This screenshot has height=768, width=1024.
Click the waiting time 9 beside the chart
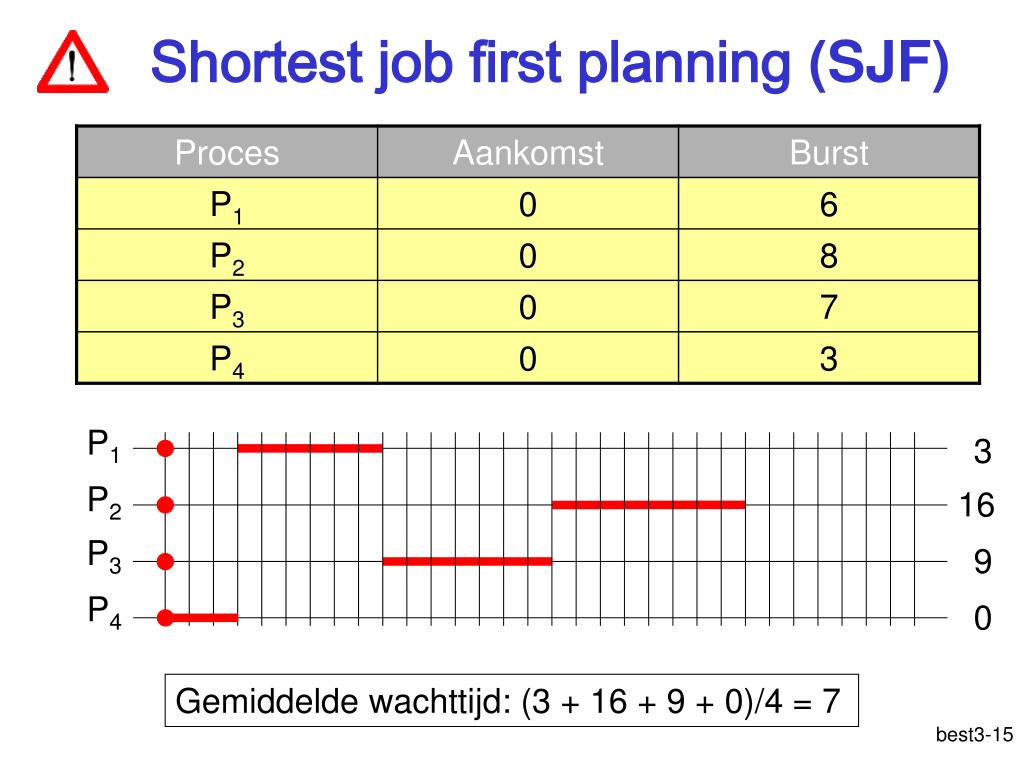point(983,562)
